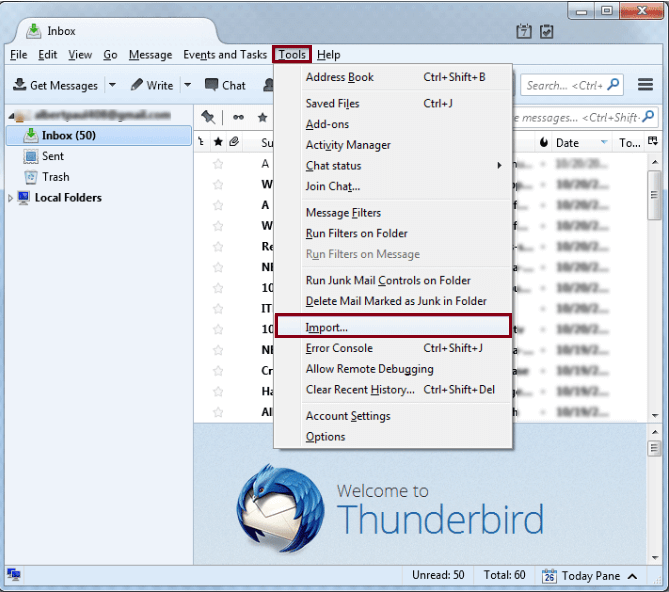
Task: Click preview pane scroll up arrow
Action: point(654,432)
